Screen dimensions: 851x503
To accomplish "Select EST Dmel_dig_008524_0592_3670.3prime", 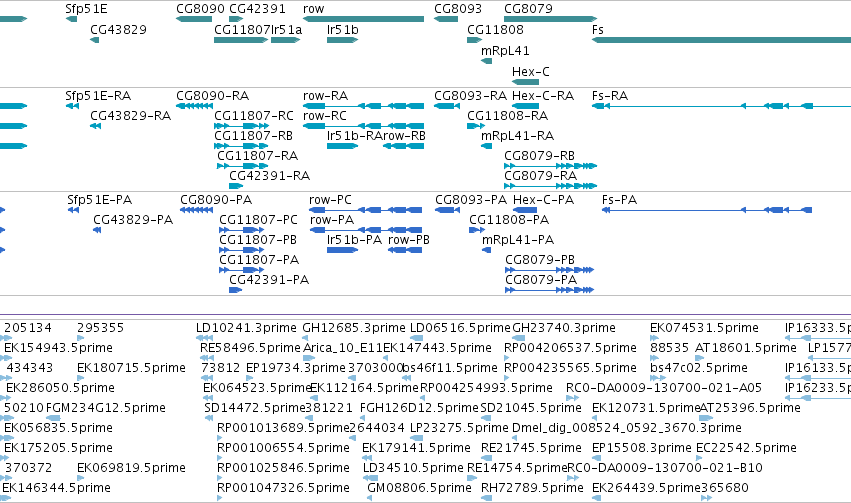I will tap(626, 429).
